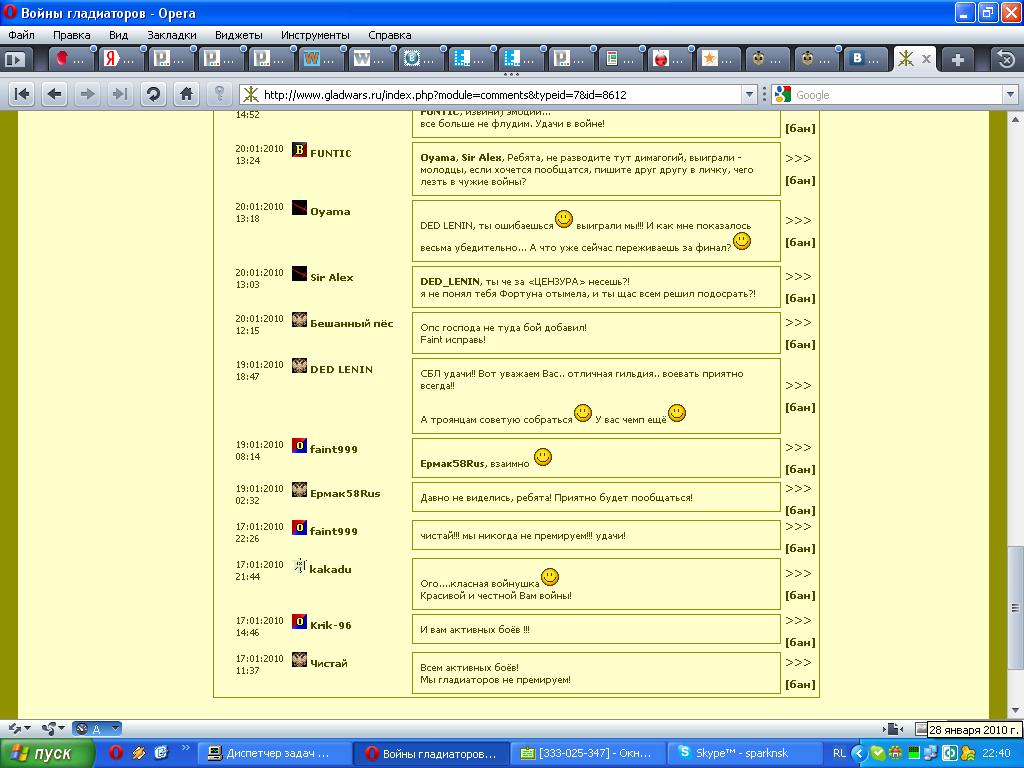Expand the address bar history dropdown
1024x768 pixels.
tap(749, 95)
